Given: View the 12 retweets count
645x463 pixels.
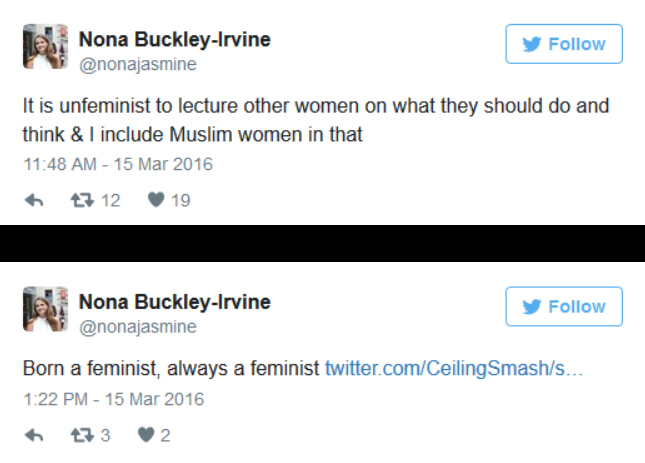Looking at the screenshot, I should click(111, 201).
